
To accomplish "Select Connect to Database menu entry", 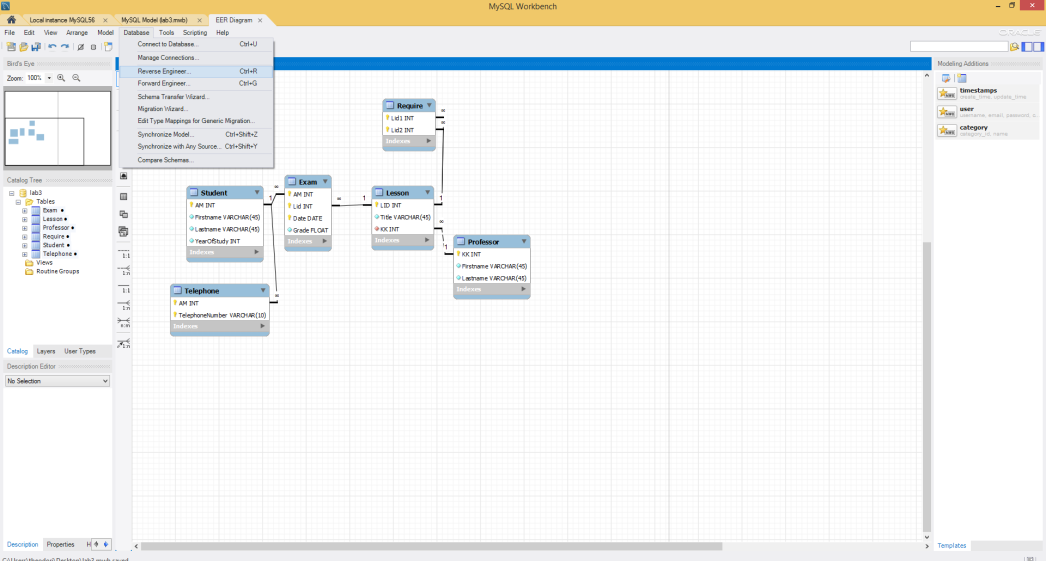I will 196,44.
